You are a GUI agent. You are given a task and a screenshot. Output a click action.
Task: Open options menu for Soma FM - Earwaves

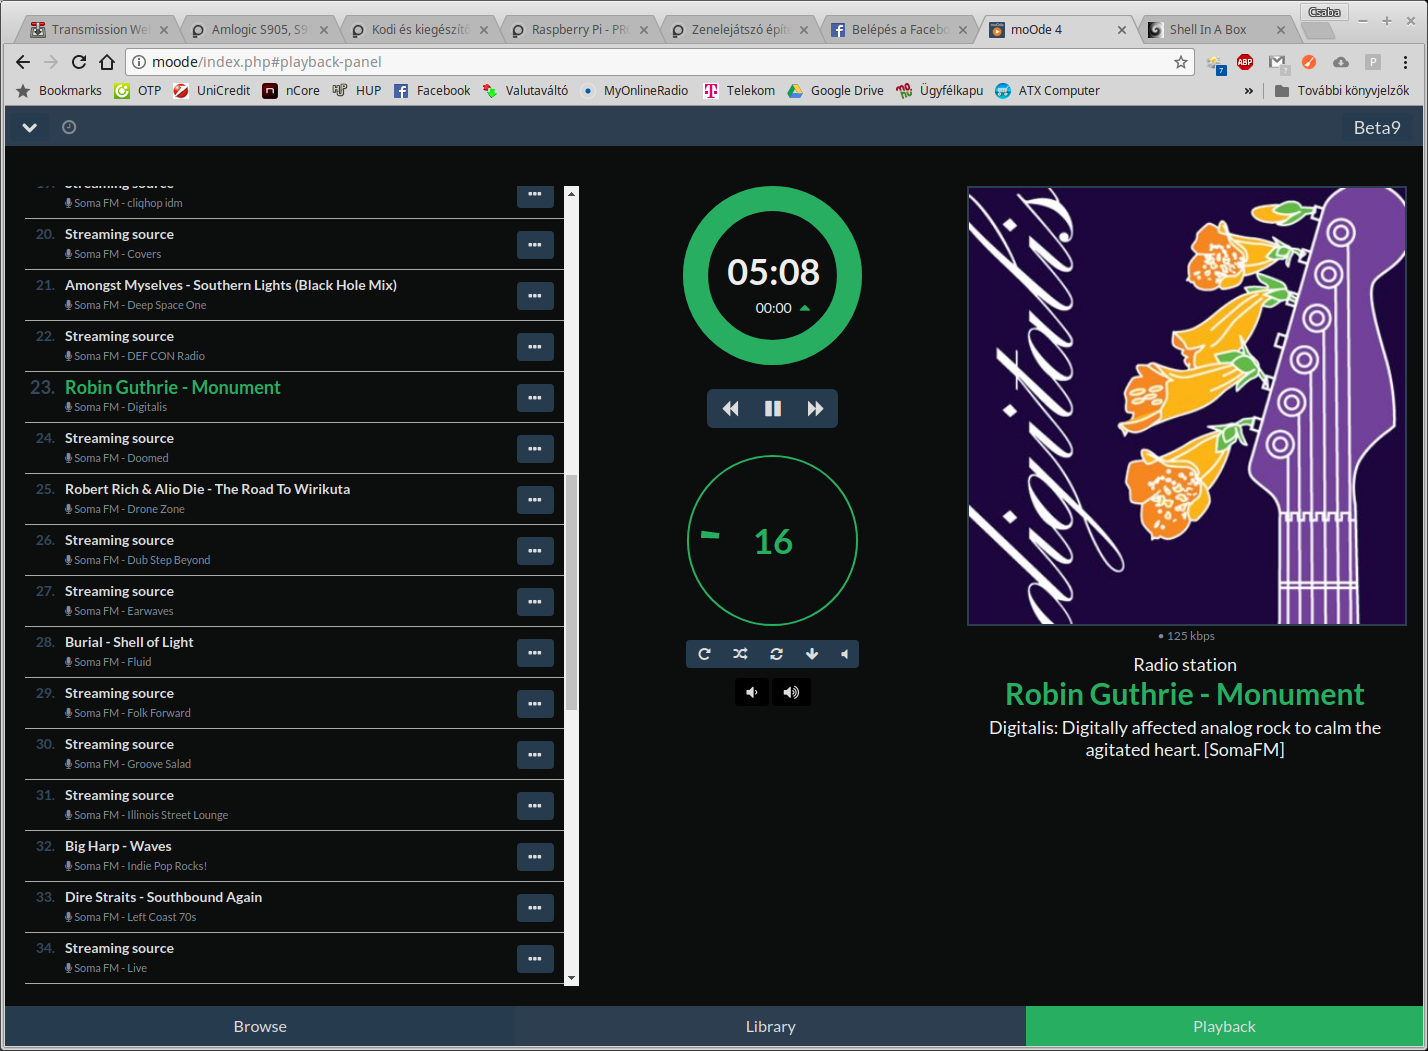[x=535, y=602]
